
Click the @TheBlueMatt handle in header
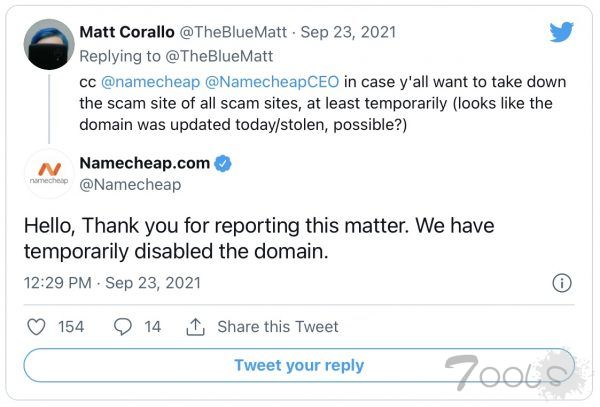[233, 32]
